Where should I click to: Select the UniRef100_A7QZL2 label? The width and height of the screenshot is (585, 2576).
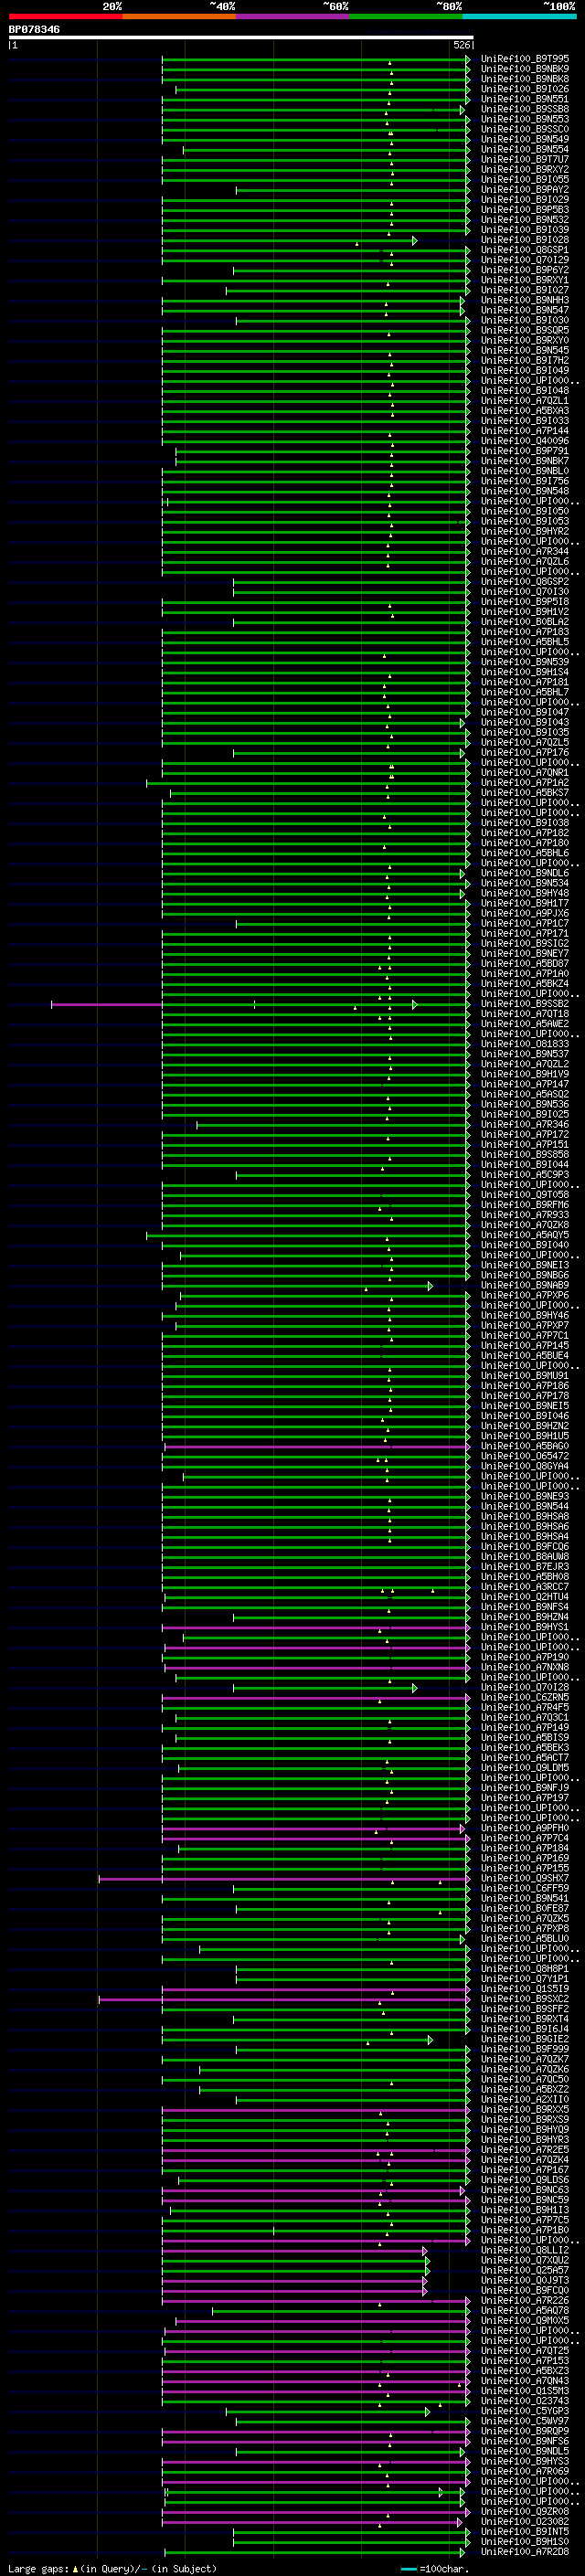coord(525,1064)
